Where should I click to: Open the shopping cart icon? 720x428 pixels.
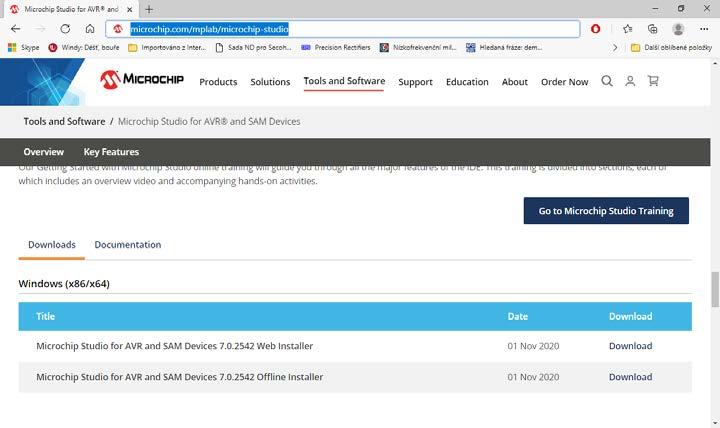[653, 81]
